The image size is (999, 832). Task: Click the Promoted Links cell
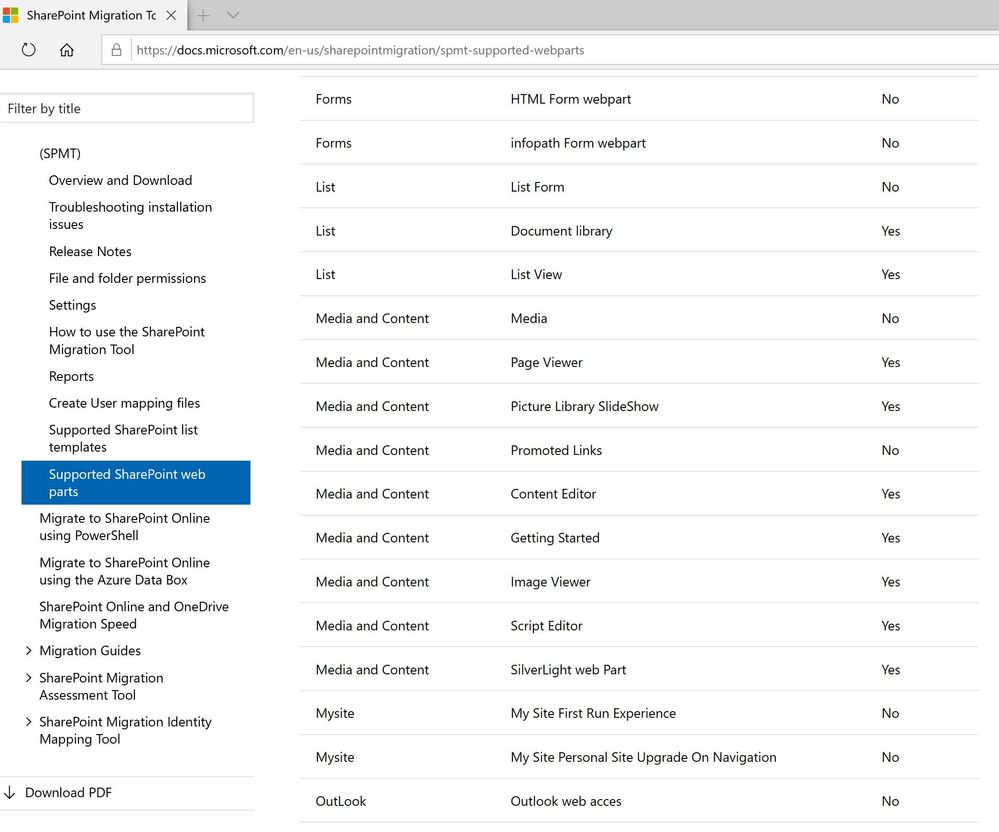tap(556, 450)
